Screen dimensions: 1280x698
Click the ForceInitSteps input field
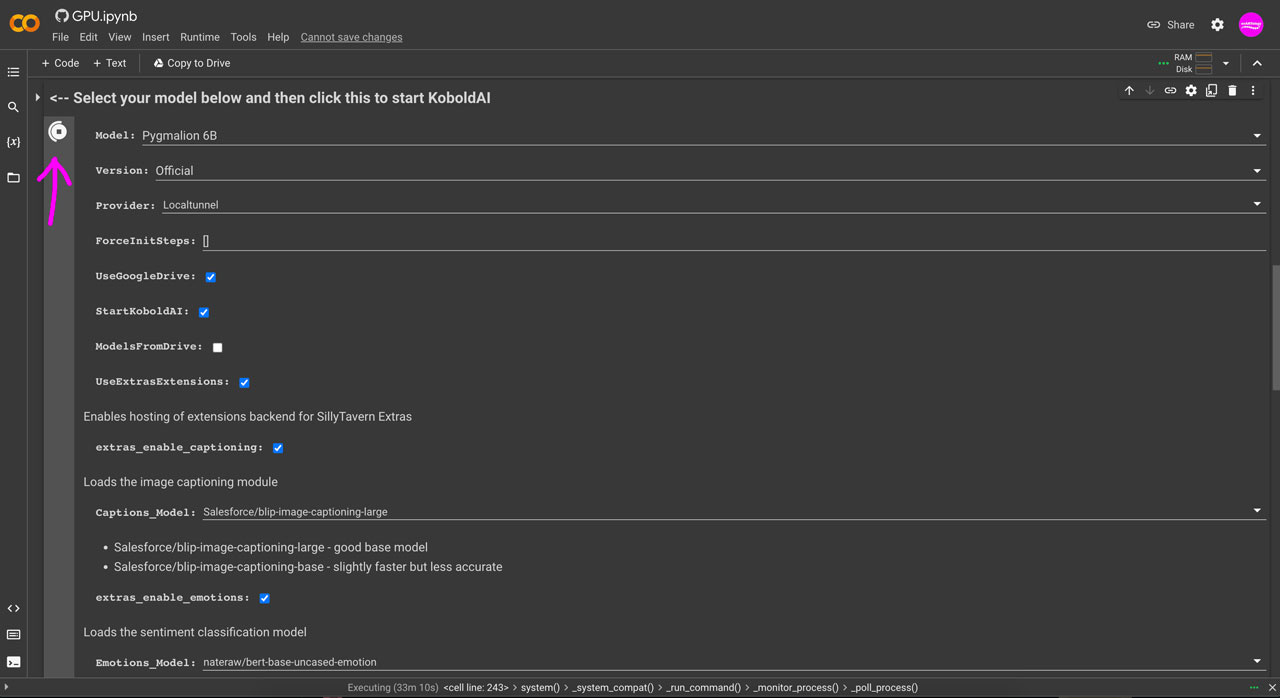pos(734,241)
